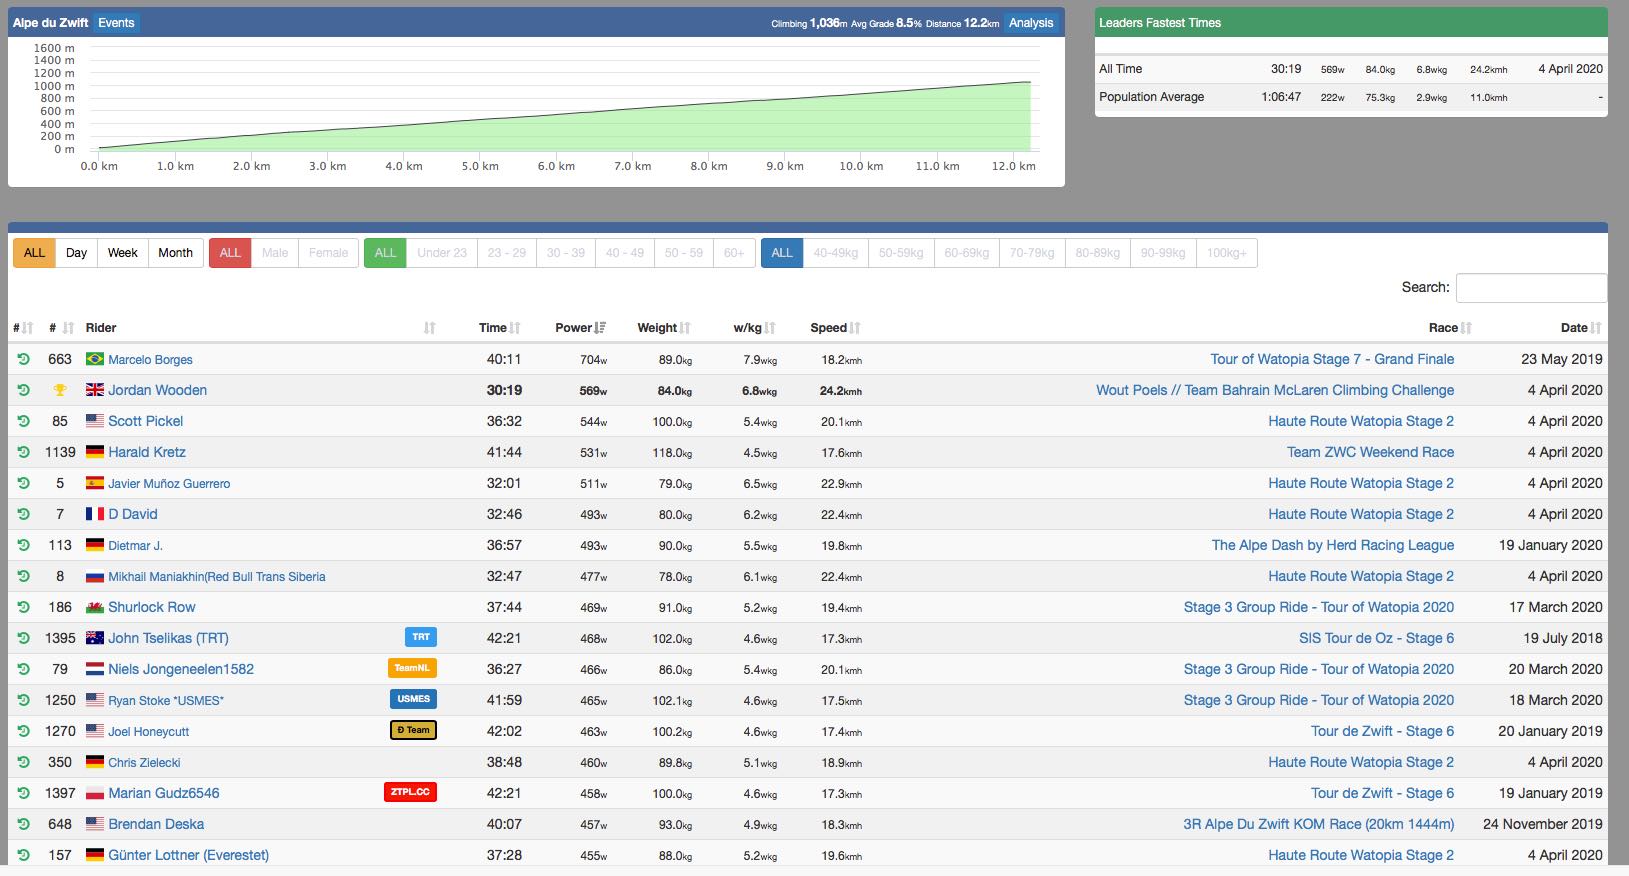Click ZTPL.CC red team badge

point(410,792)
